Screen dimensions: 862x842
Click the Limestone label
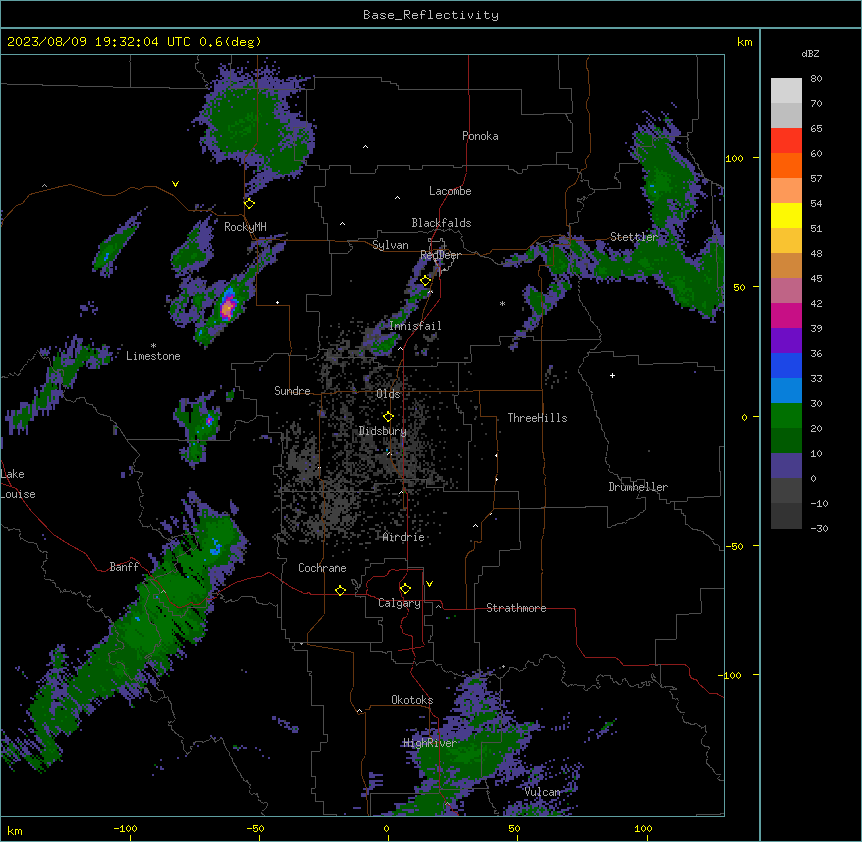[x=153, y=356]
